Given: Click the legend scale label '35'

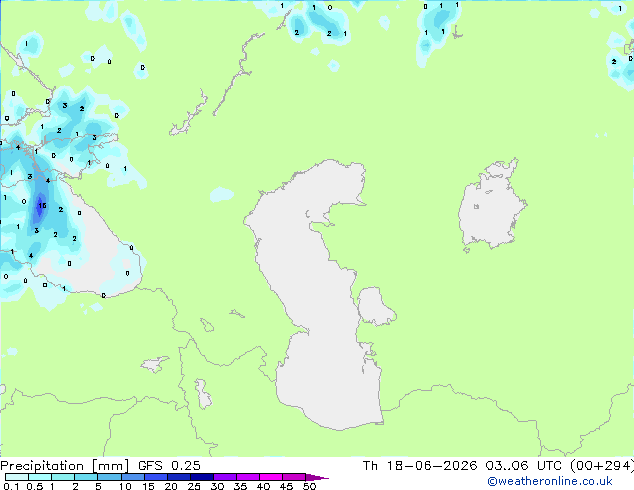Looking at the screenshot, I should pos(240,486).
